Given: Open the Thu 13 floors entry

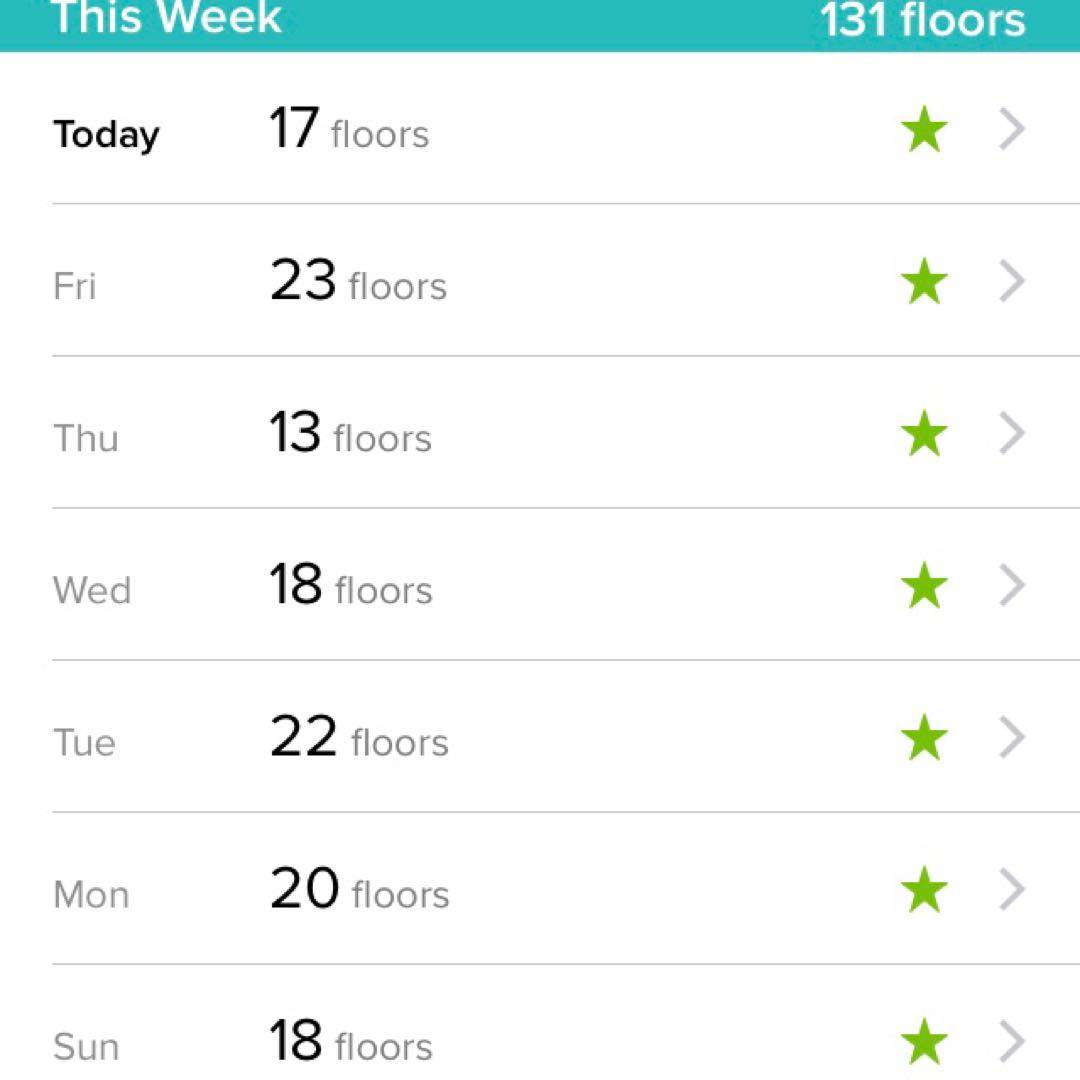Looking at the screenshot, I should (x=349, y=435).
